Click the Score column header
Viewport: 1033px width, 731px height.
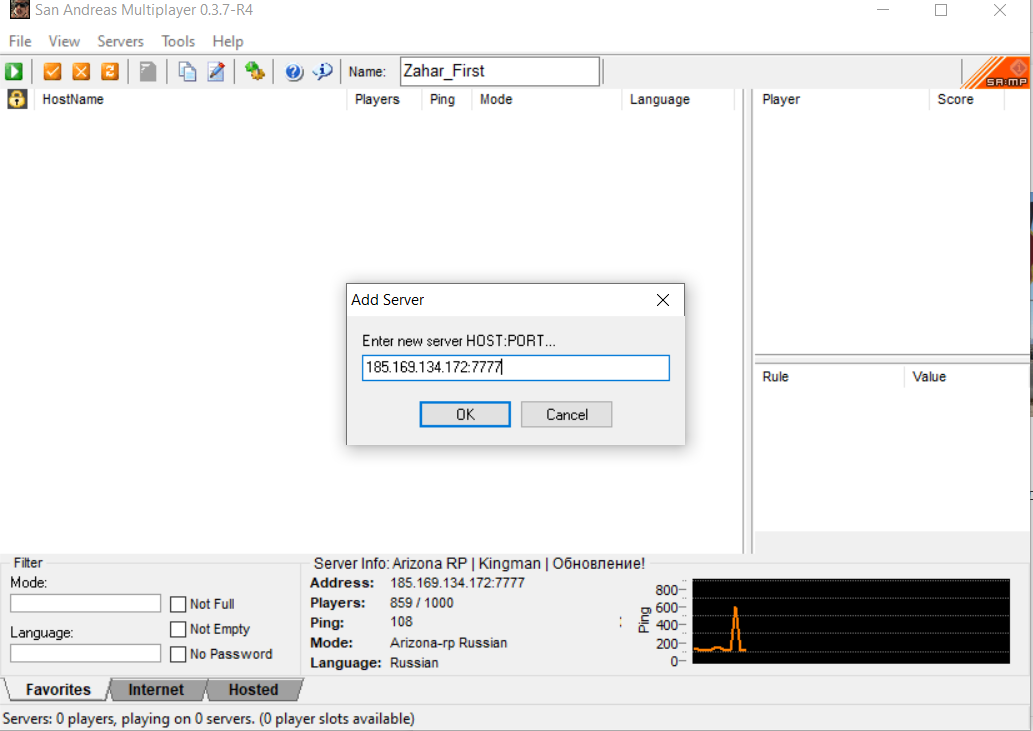[x=967, y=99]
